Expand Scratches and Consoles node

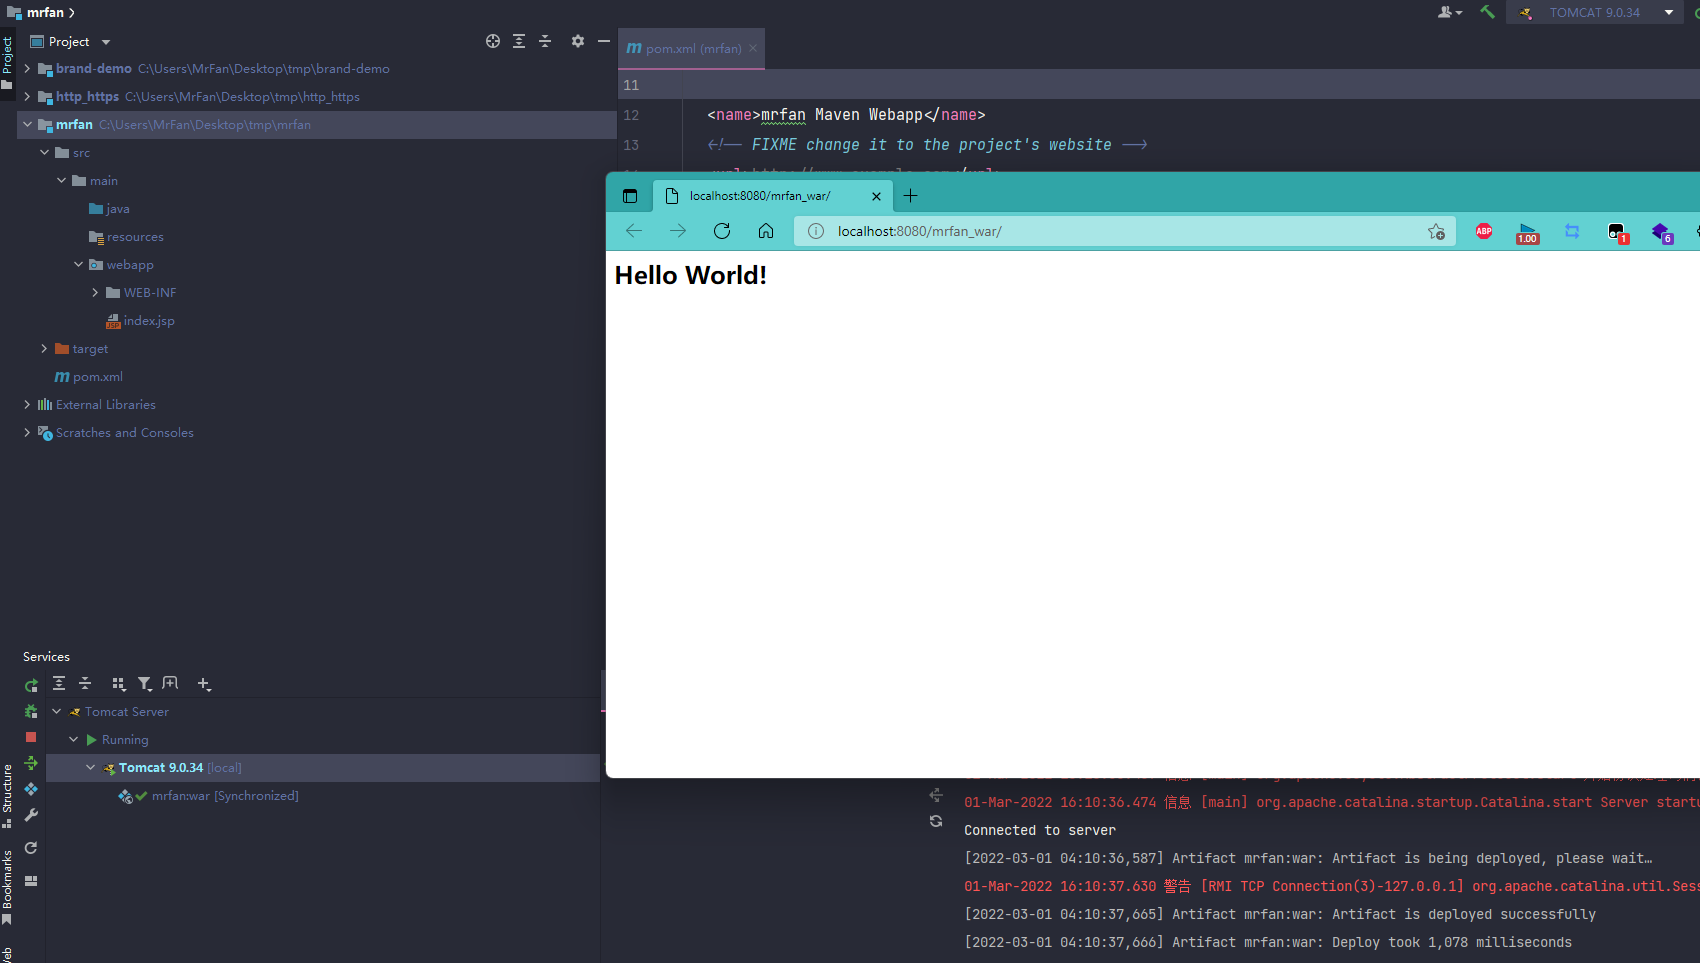click(x=27, y=433)
